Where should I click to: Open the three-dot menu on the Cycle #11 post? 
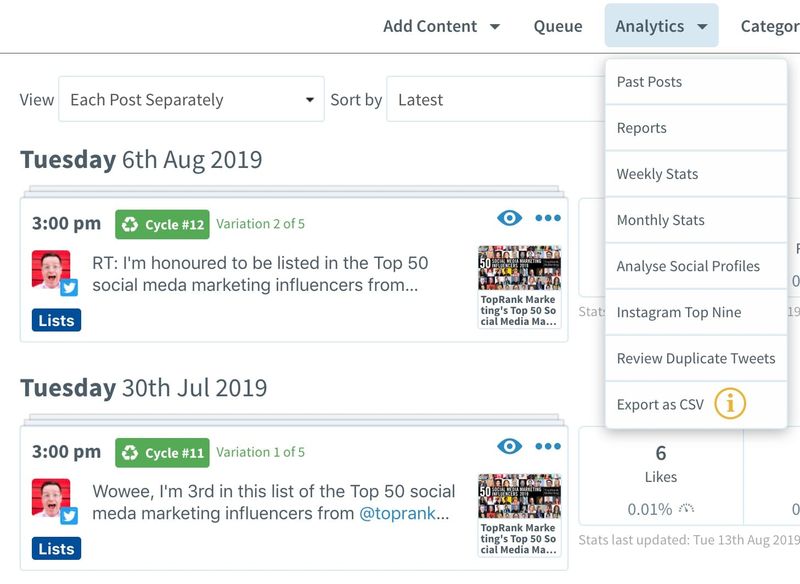(x=548, y=446)
